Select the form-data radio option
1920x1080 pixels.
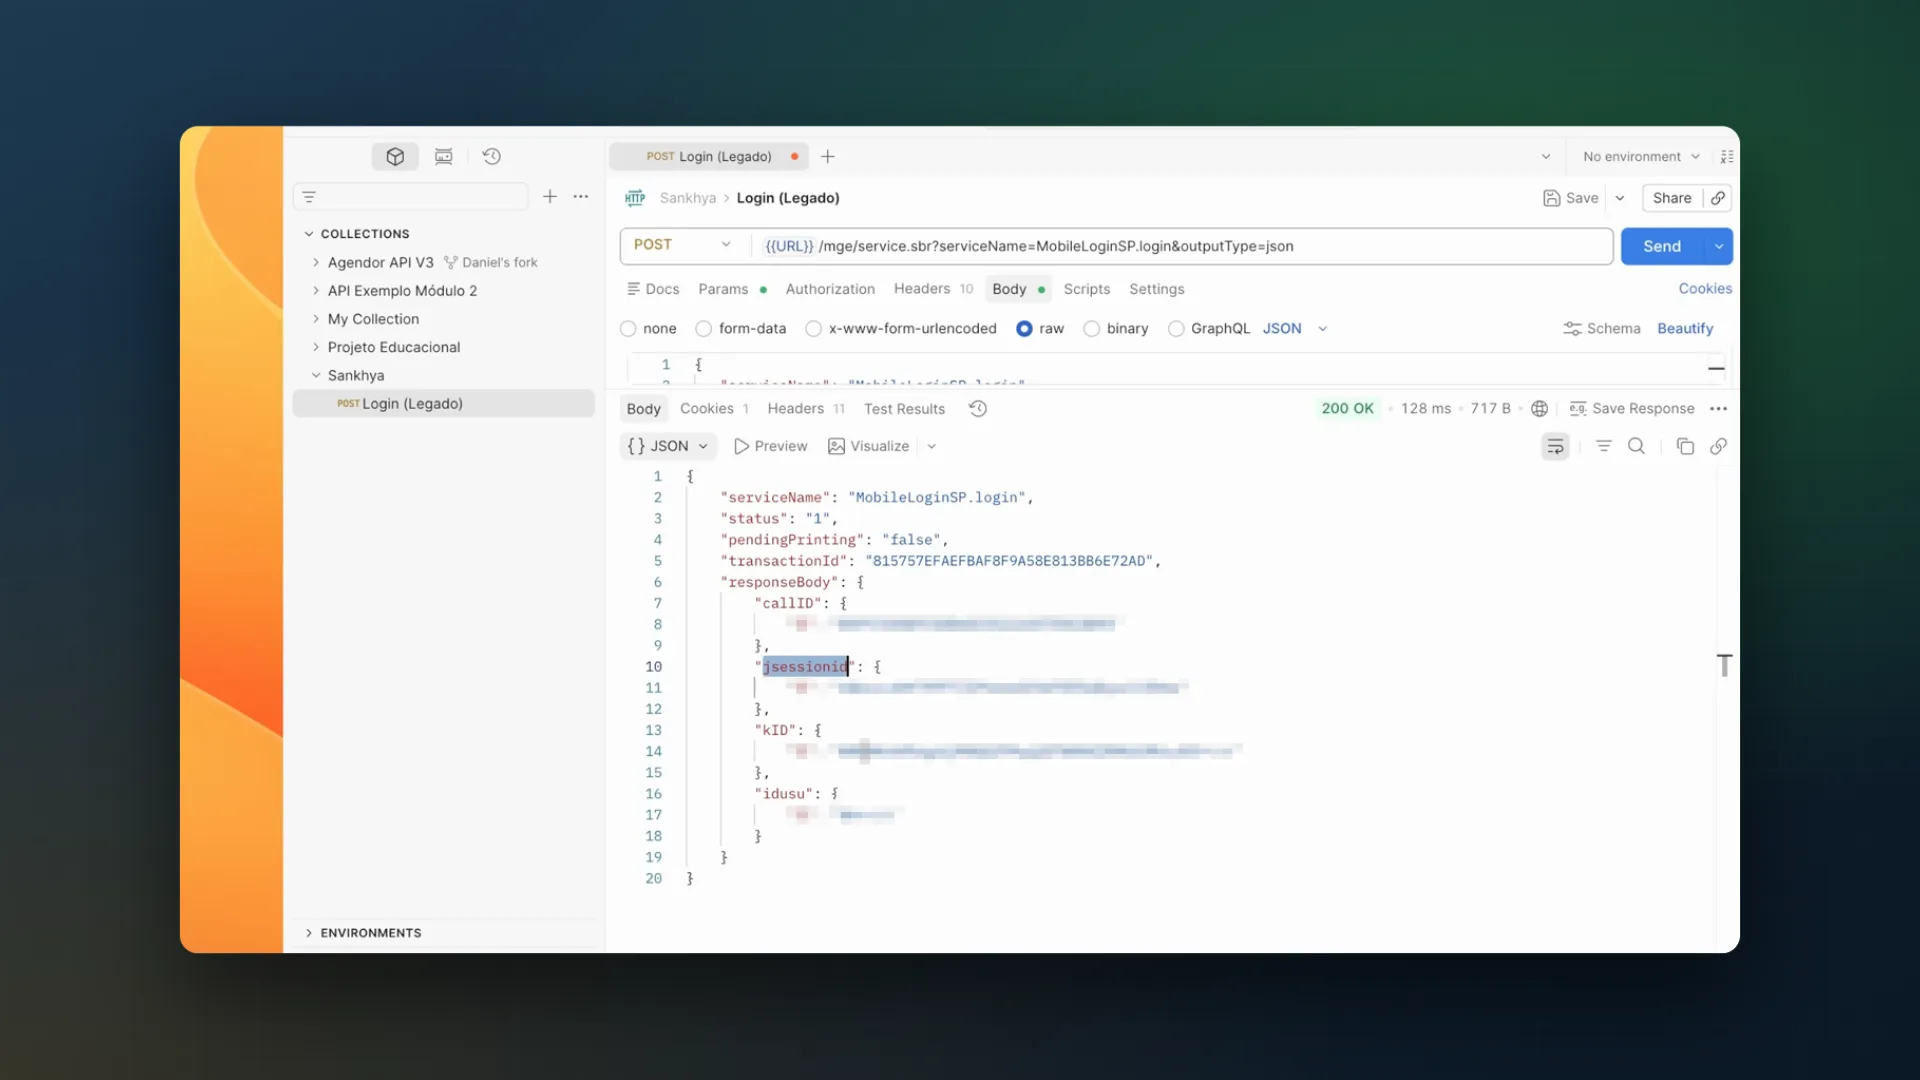tap(704, 329)
